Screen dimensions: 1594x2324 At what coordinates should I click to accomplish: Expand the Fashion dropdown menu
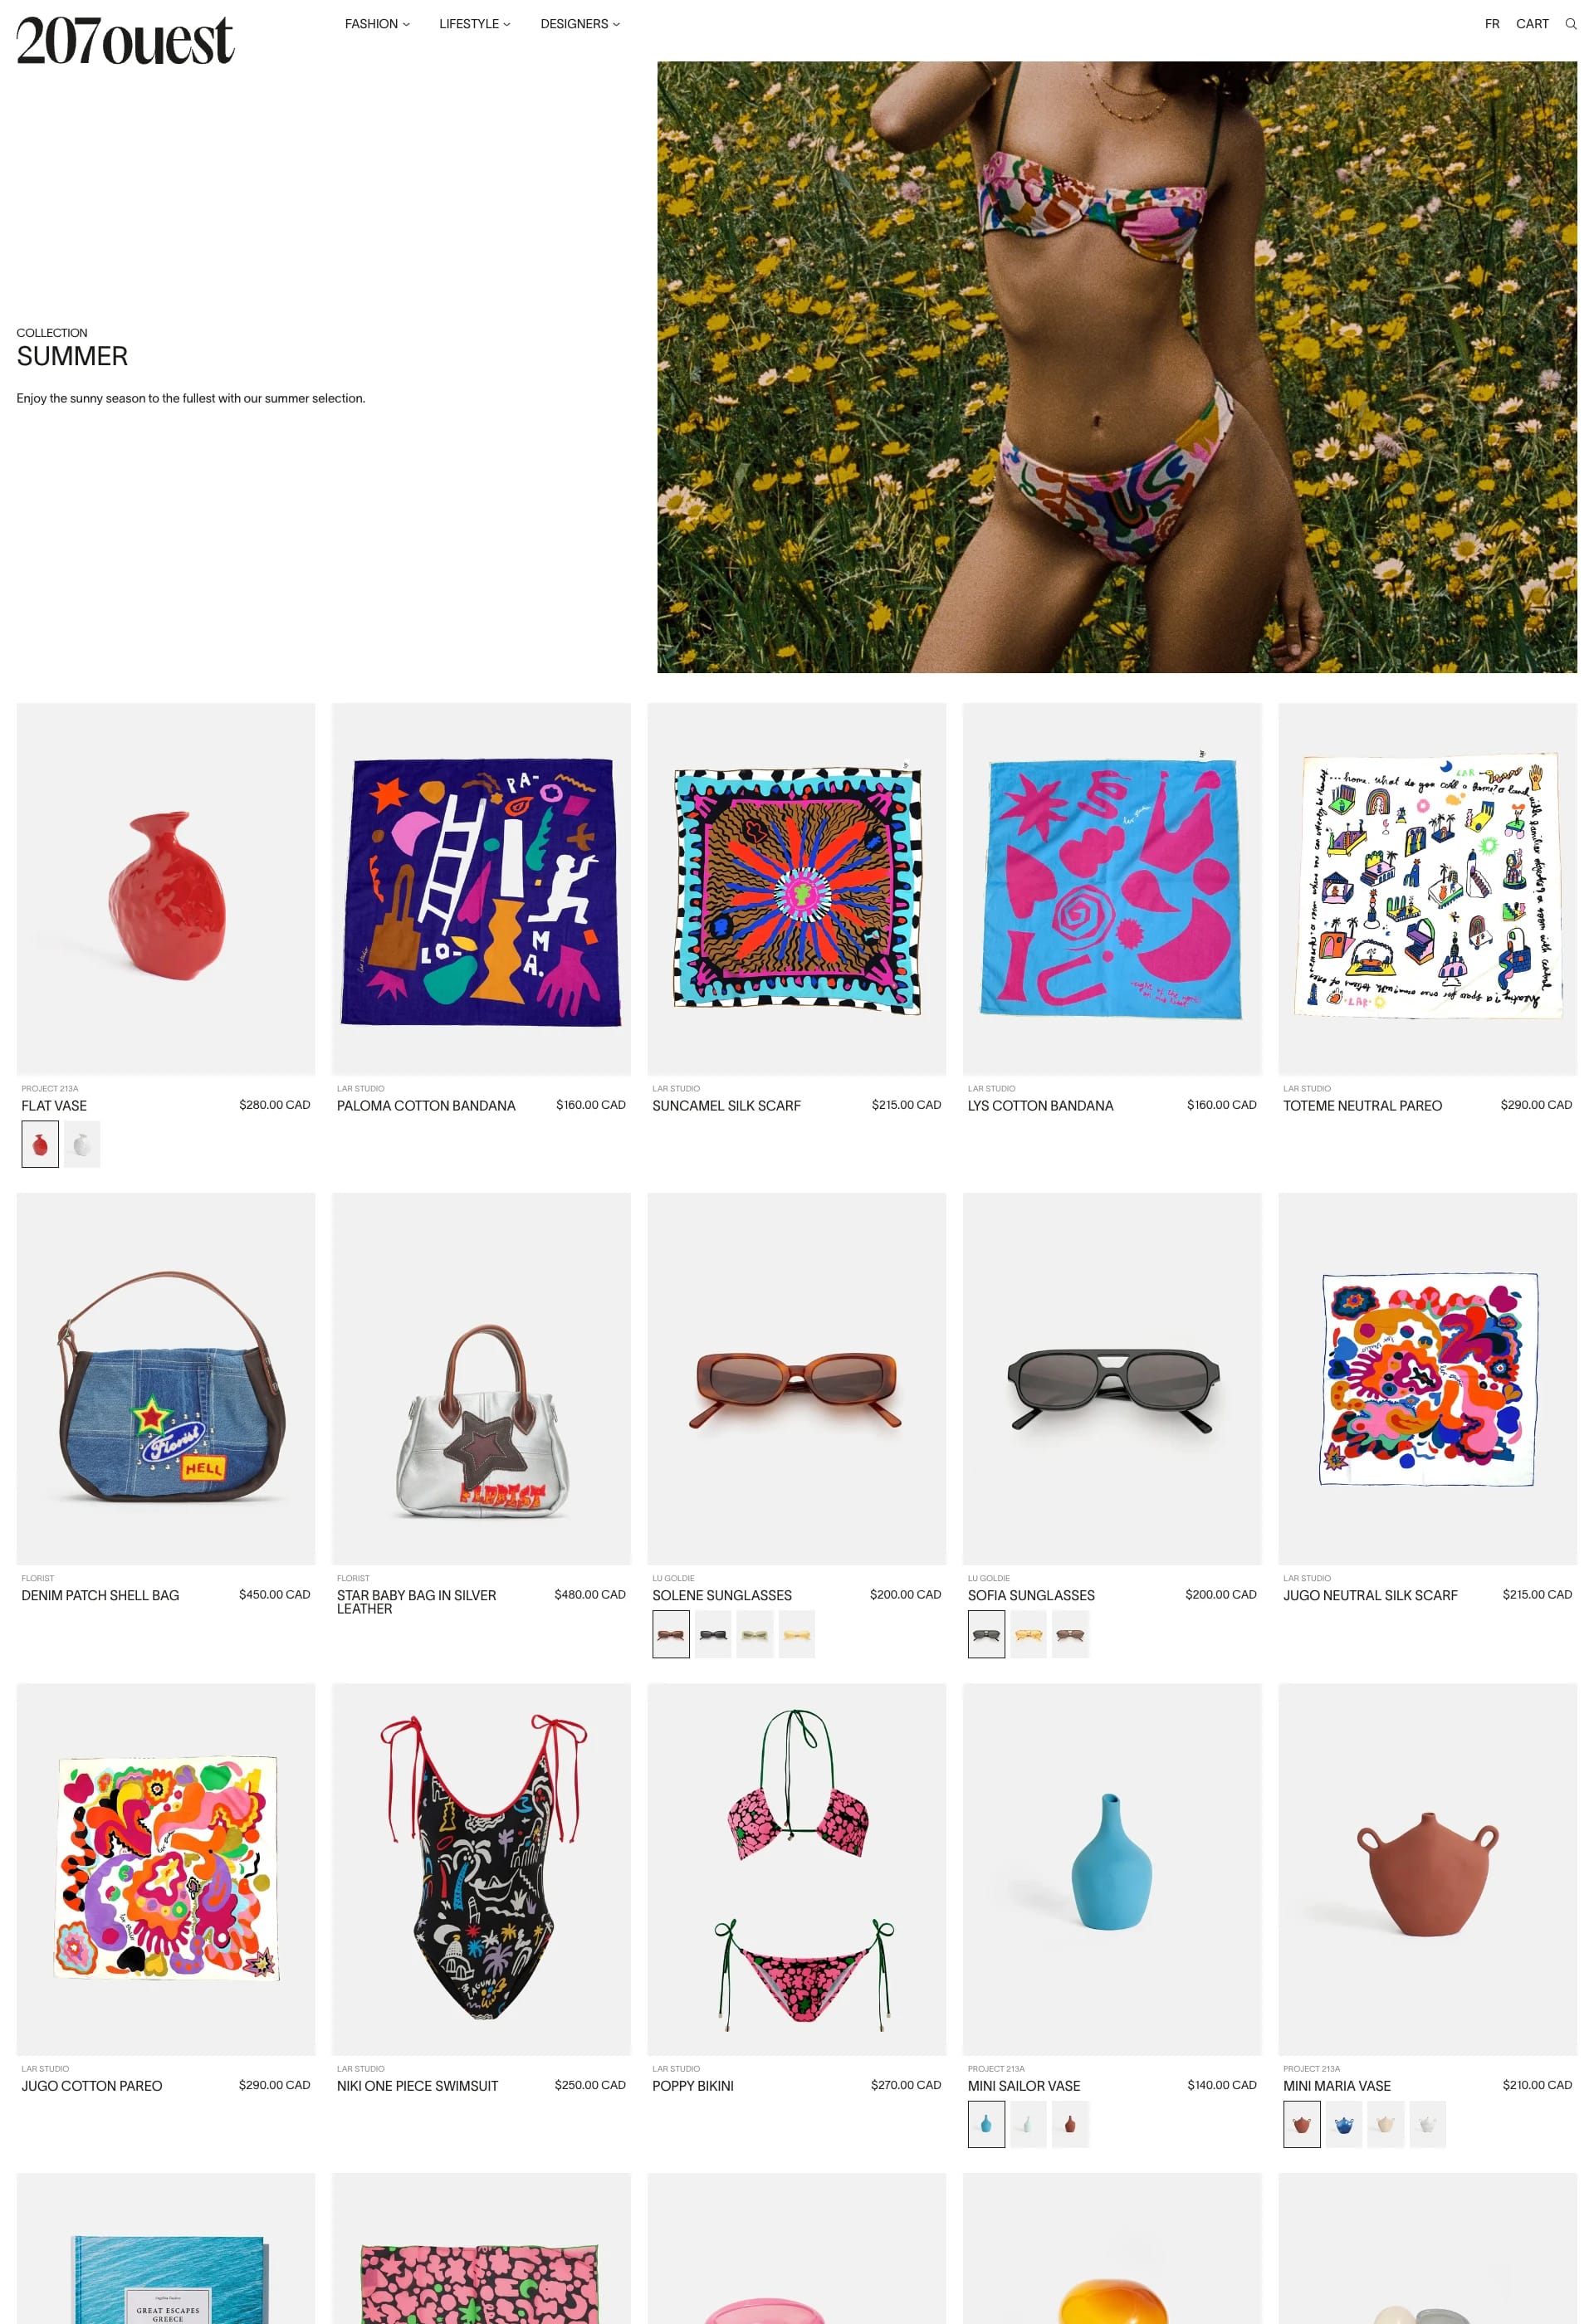point(377,24)
